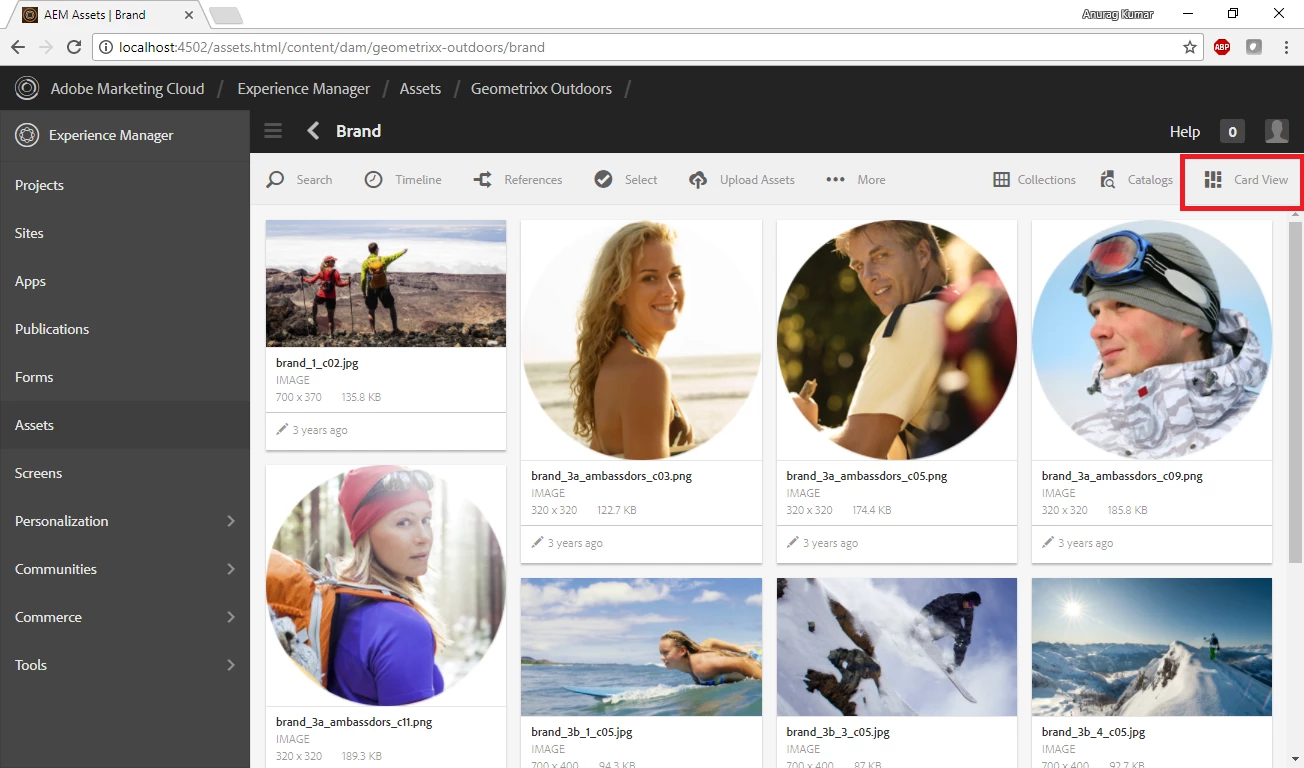Viewport: 1304px width, 768px height.
Task: Select Assets in the sidebar
Action: (125, 425)
